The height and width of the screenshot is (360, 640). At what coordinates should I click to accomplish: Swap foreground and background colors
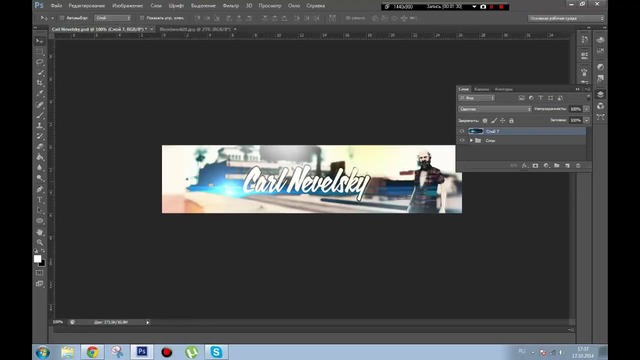pos(43,252)
